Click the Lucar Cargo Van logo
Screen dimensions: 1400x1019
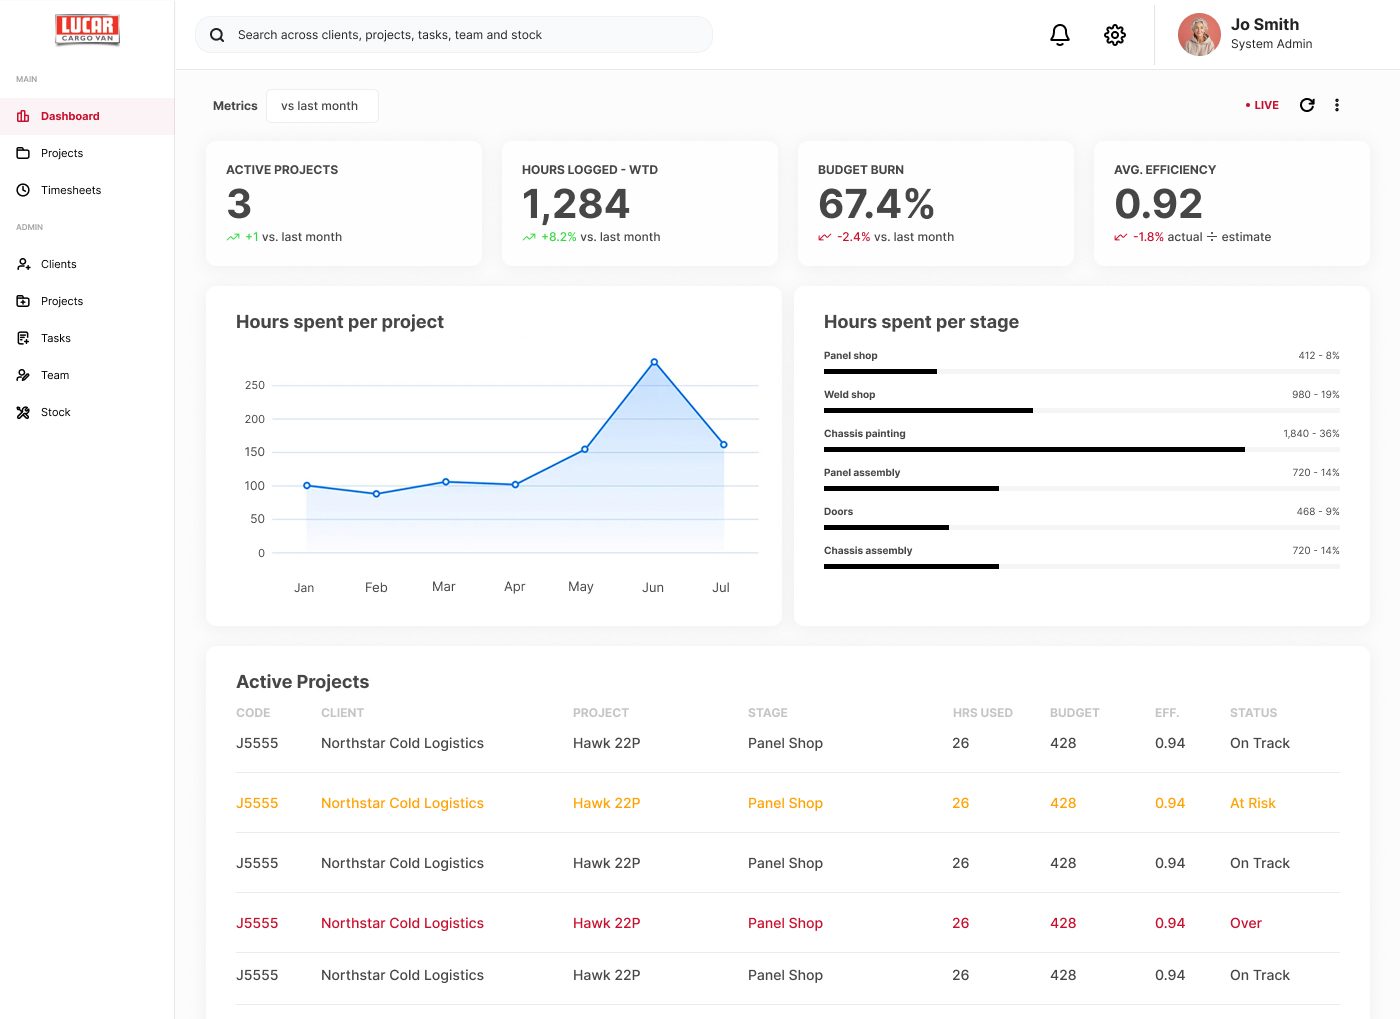pyautogui.click(x=88, y=30)
